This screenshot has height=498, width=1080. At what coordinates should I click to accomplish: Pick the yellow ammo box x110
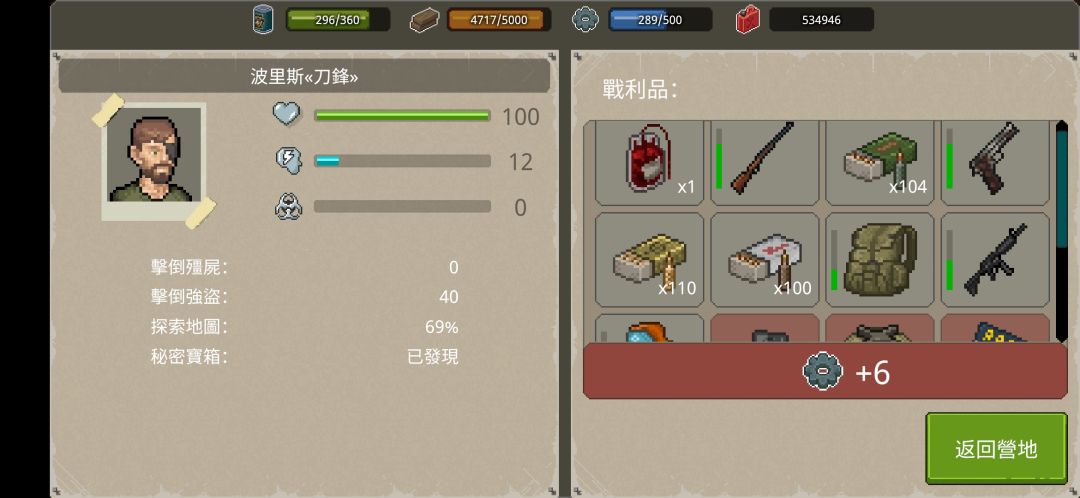point(650,260)
